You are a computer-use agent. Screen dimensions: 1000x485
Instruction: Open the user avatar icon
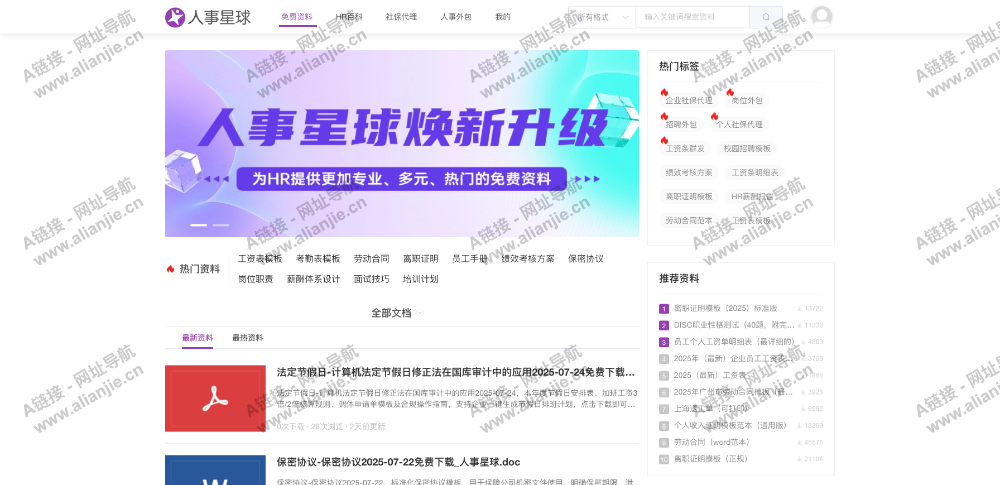(822, 17)
